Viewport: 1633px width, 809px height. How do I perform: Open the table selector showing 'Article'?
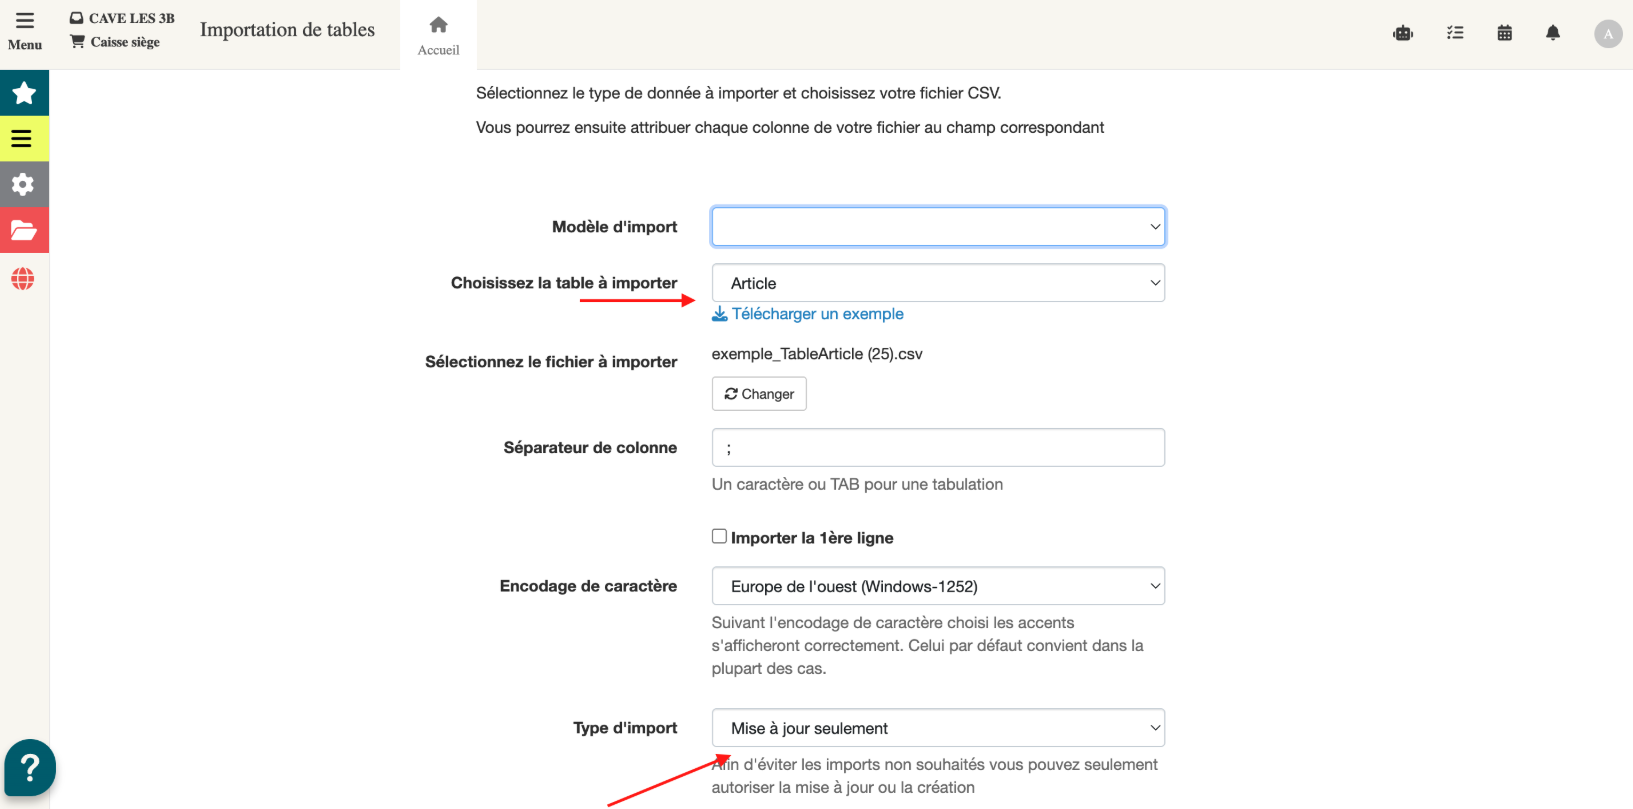(938, 283)
